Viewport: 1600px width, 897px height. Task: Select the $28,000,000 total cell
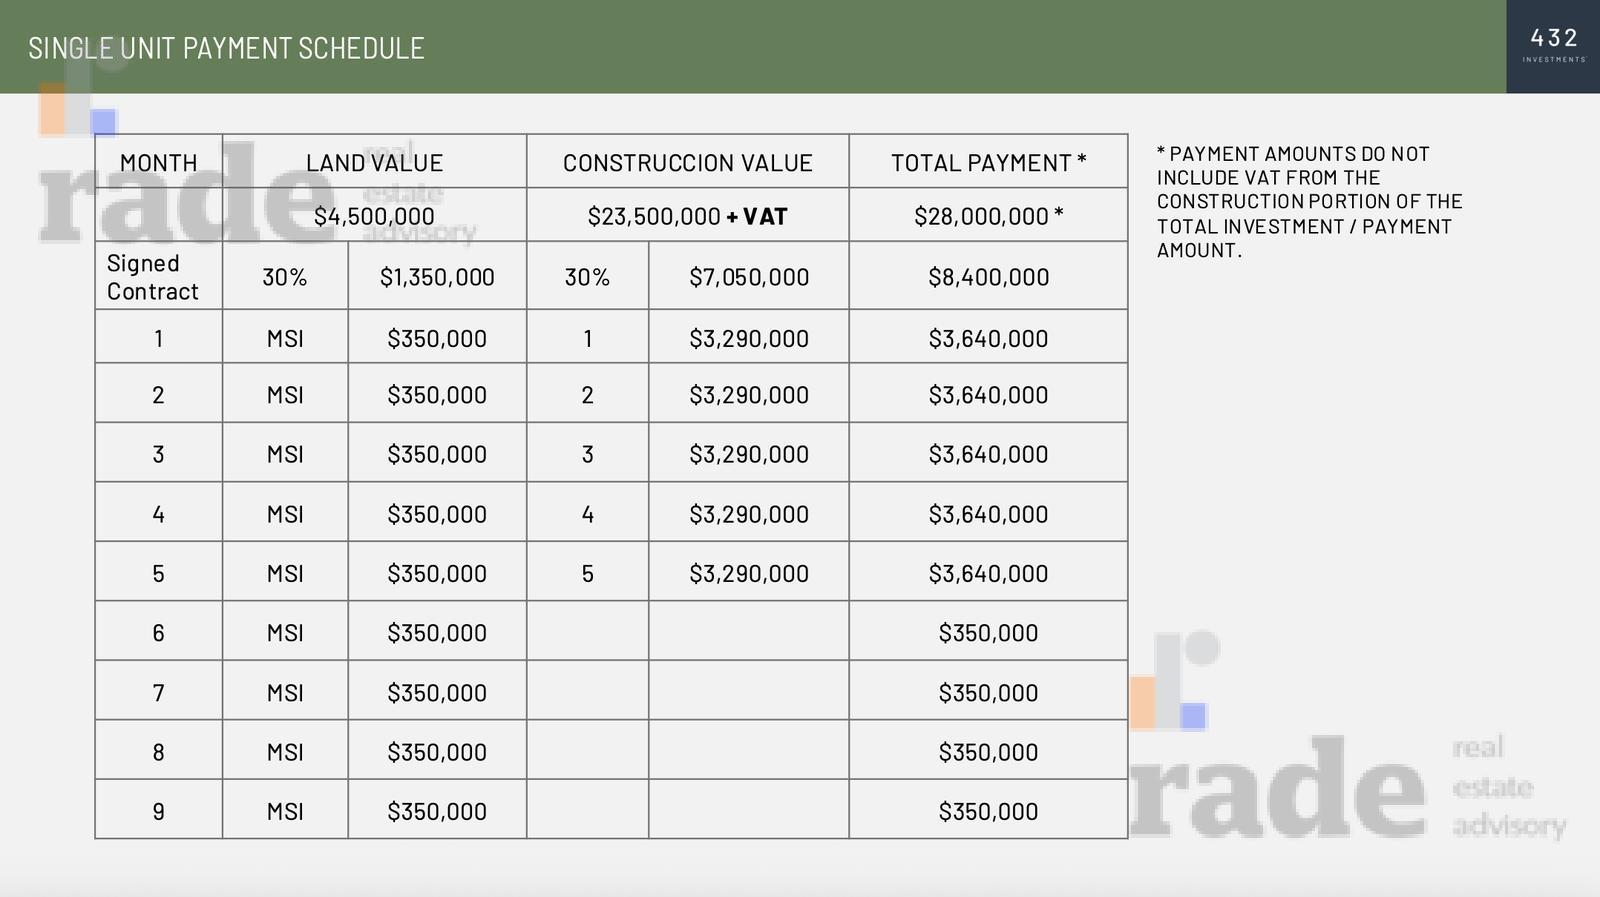(988, 215)
